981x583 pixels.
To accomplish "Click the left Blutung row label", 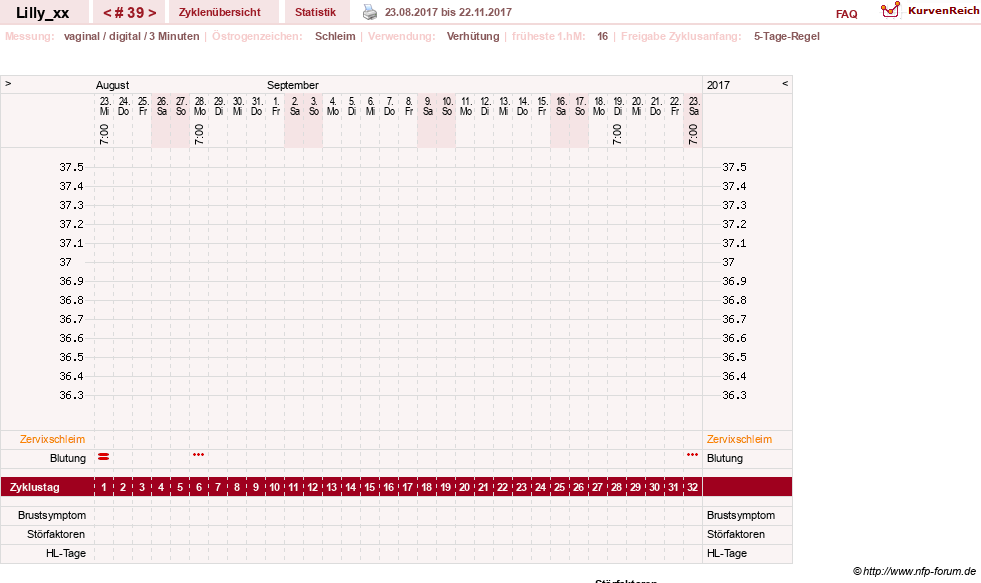I will 68,459.
